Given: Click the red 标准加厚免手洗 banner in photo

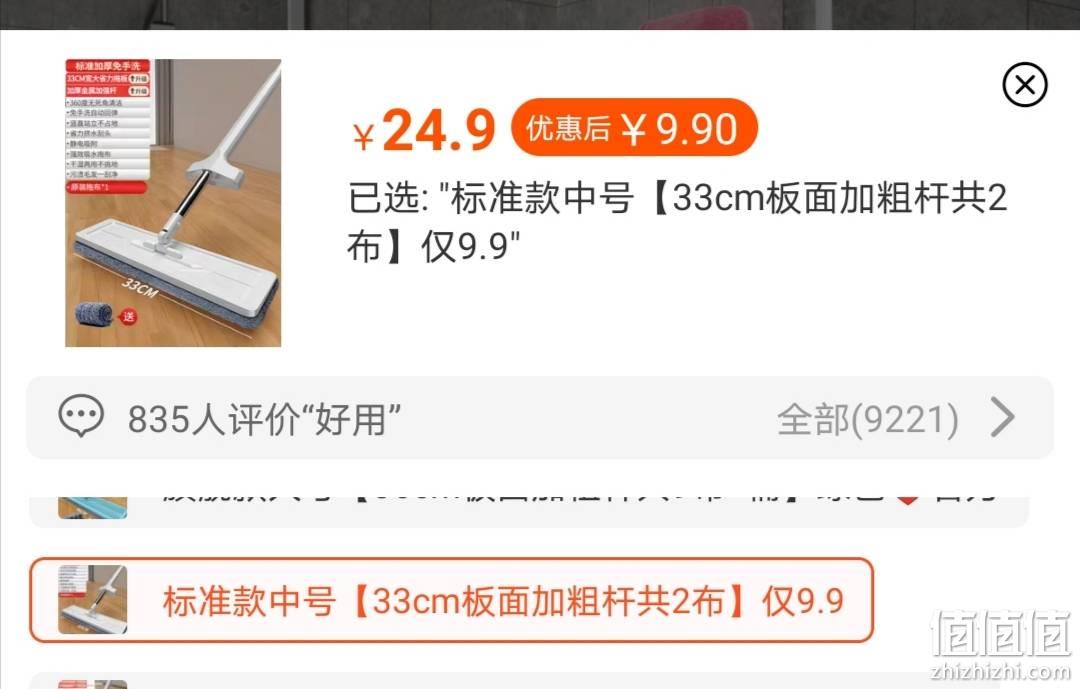Looking at the screenshot, I should pos(107,65).
